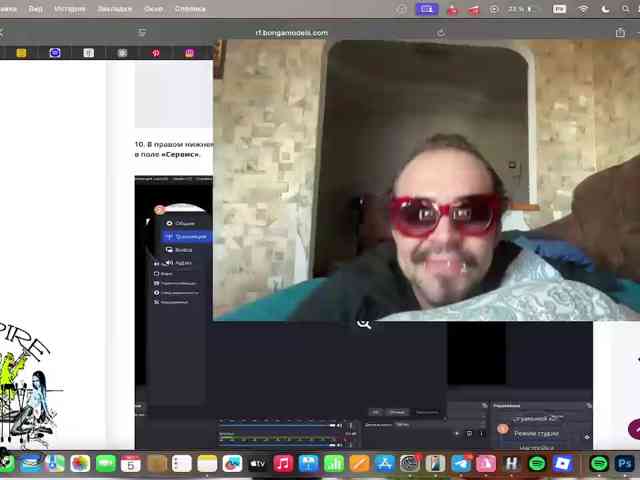Screen dimensions: 640x480
Task: Open the Закладки menu
Action: [x=115, y=9]
